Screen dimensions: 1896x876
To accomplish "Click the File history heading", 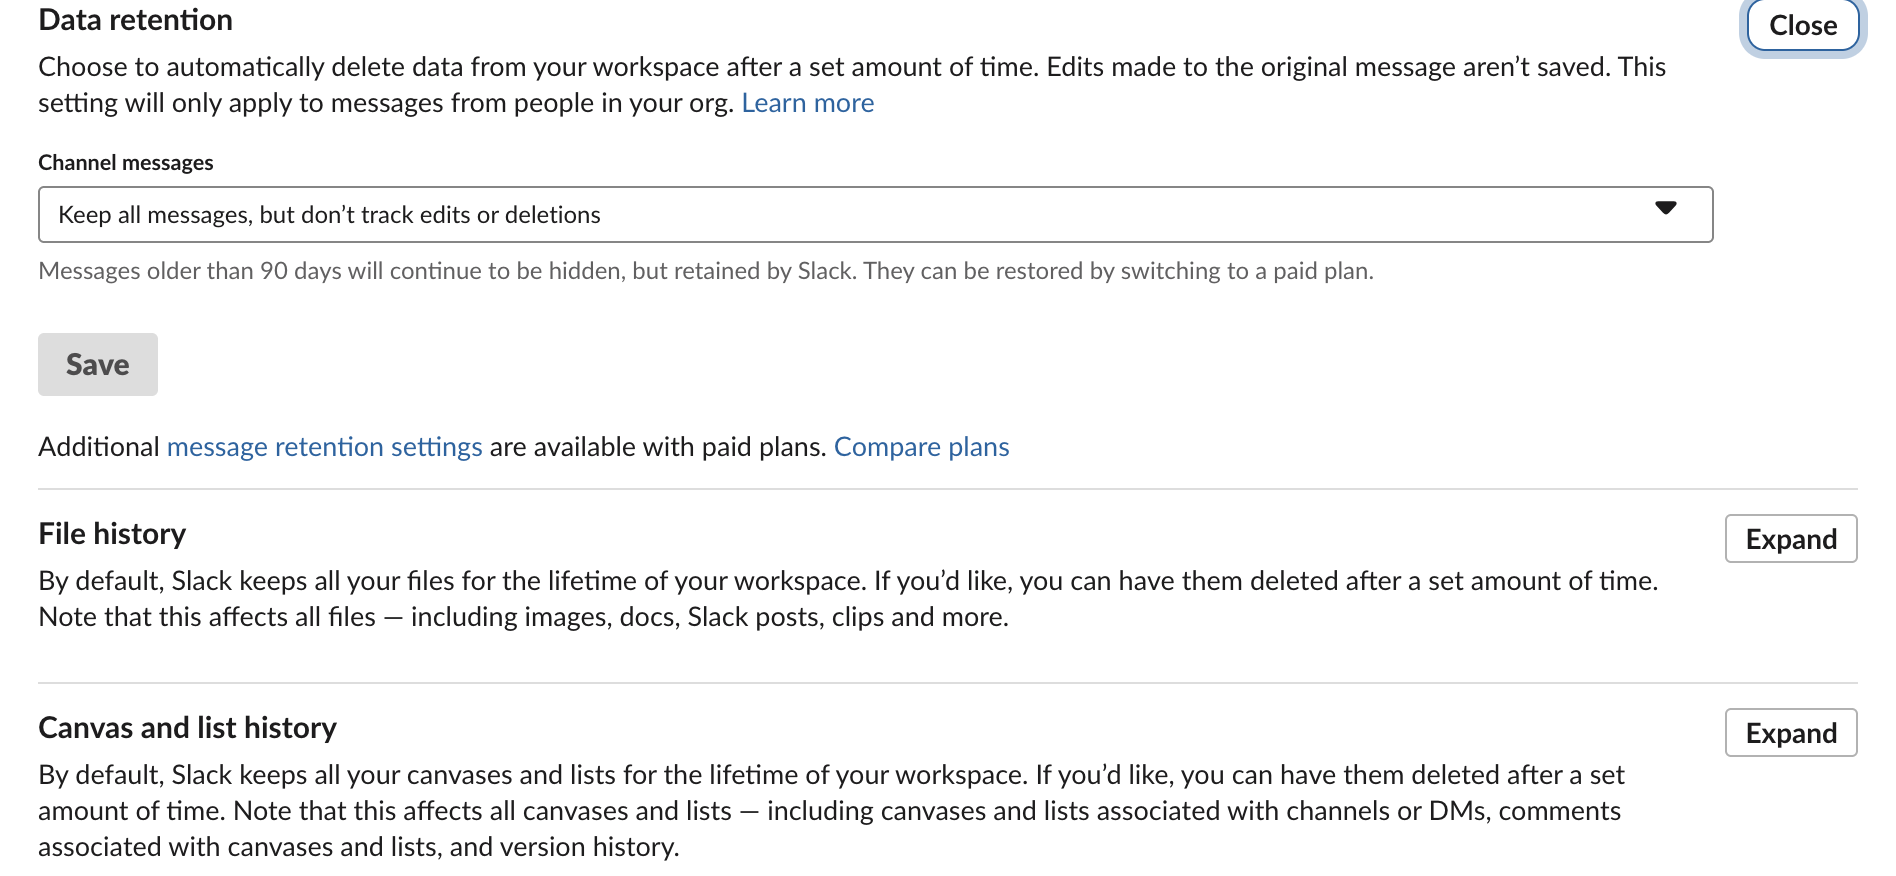I will [x=113, y=534].
